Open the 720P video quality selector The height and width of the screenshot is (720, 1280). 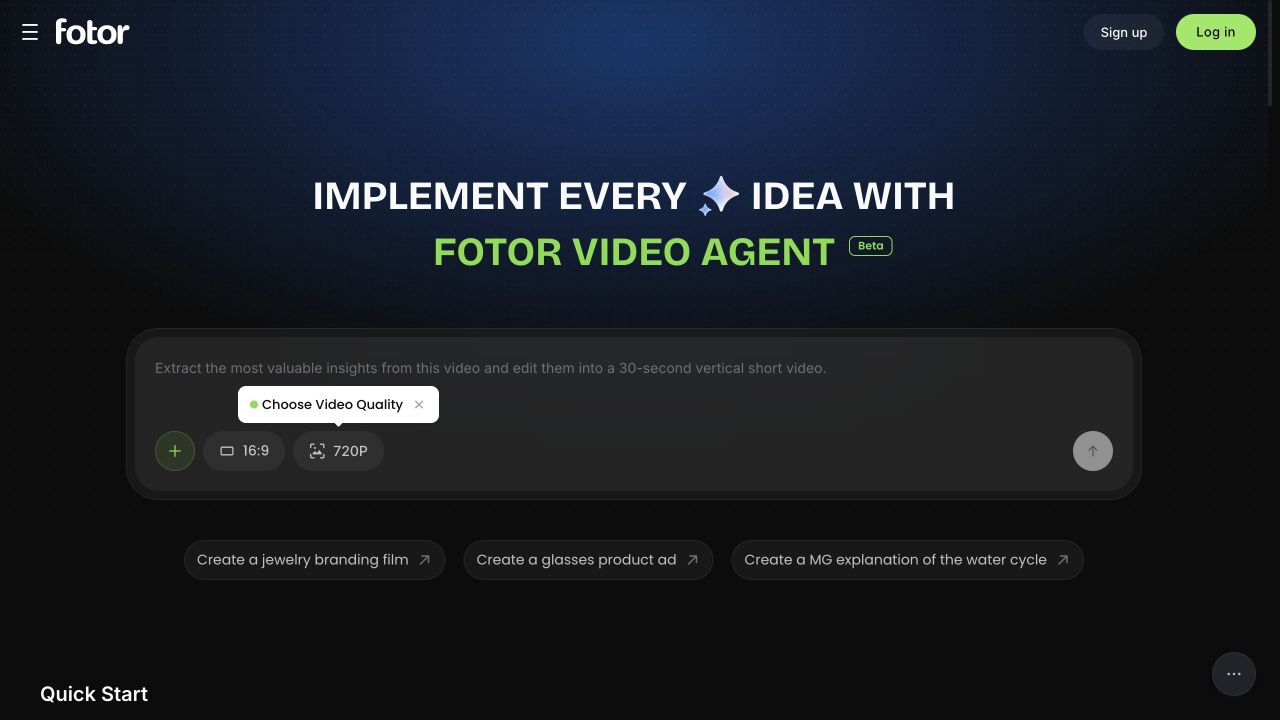point(338,451)
